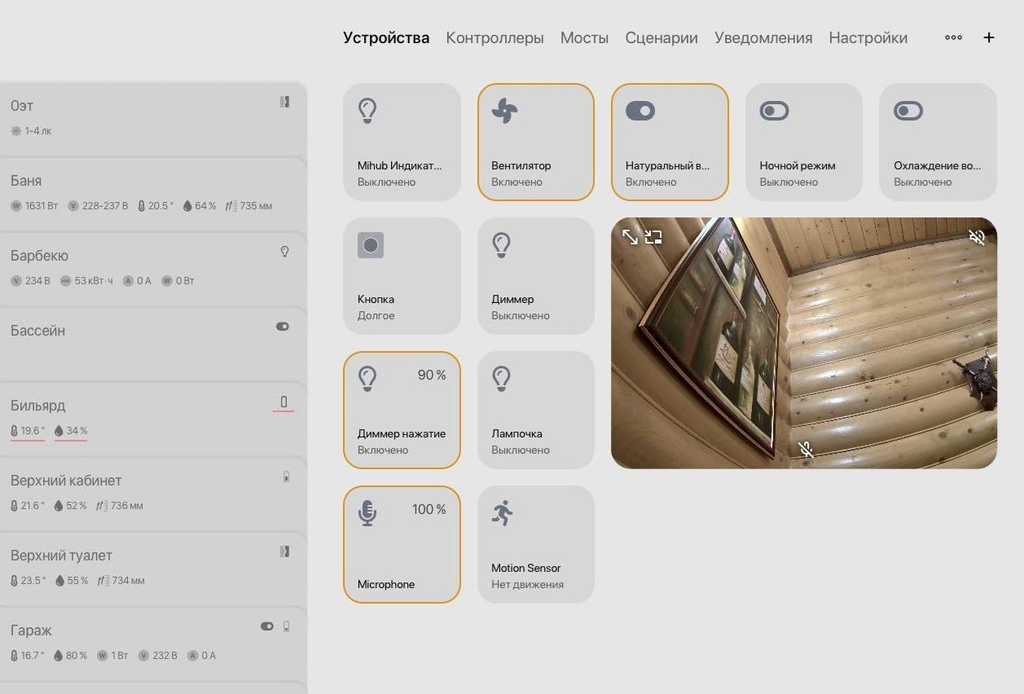Click the Баня 64 % humidity

tap(199, 206)
